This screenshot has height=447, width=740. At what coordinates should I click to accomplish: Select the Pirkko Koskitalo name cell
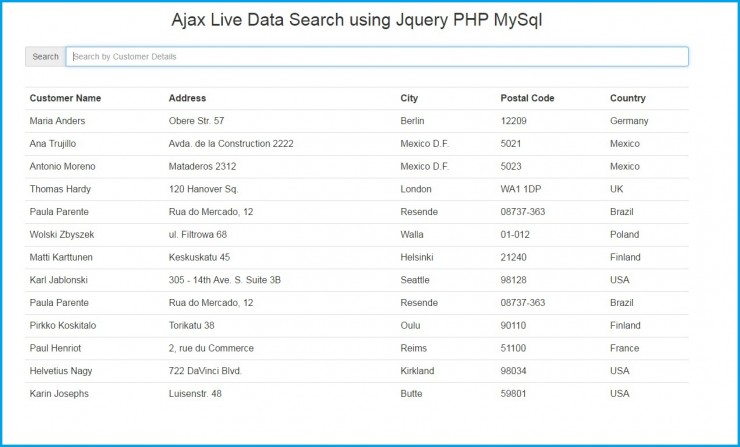click(x=63, y=325)
